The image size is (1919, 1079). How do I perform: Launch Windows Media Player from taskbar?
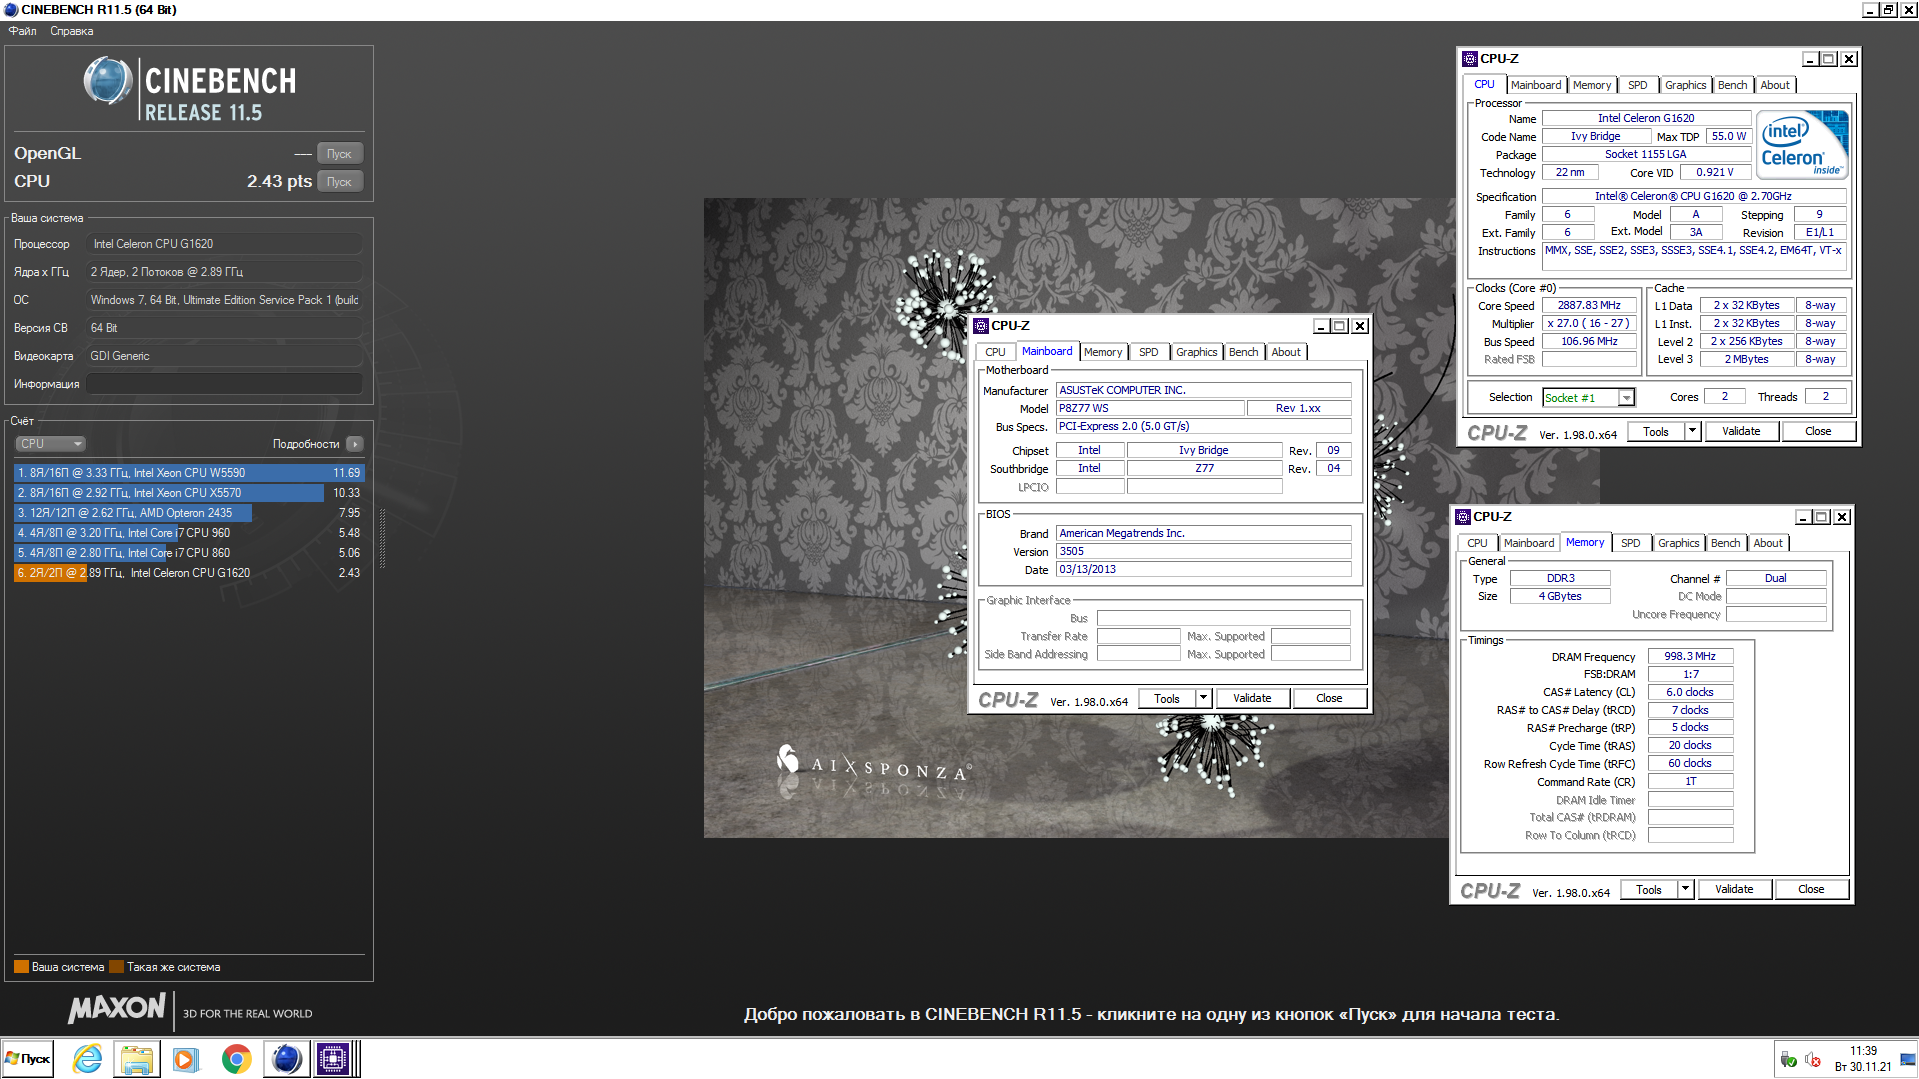pyautogui.click(x=186, y=1059)
